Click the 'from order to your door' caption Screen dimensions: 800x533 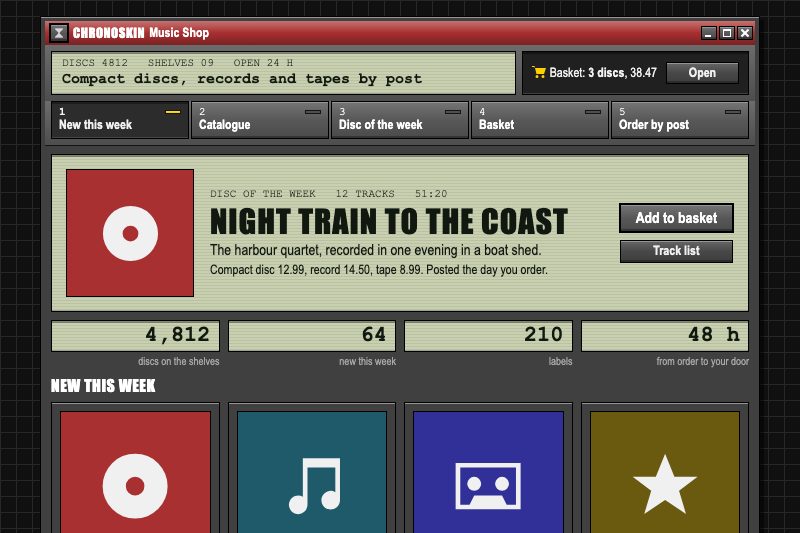click(703, 362)
